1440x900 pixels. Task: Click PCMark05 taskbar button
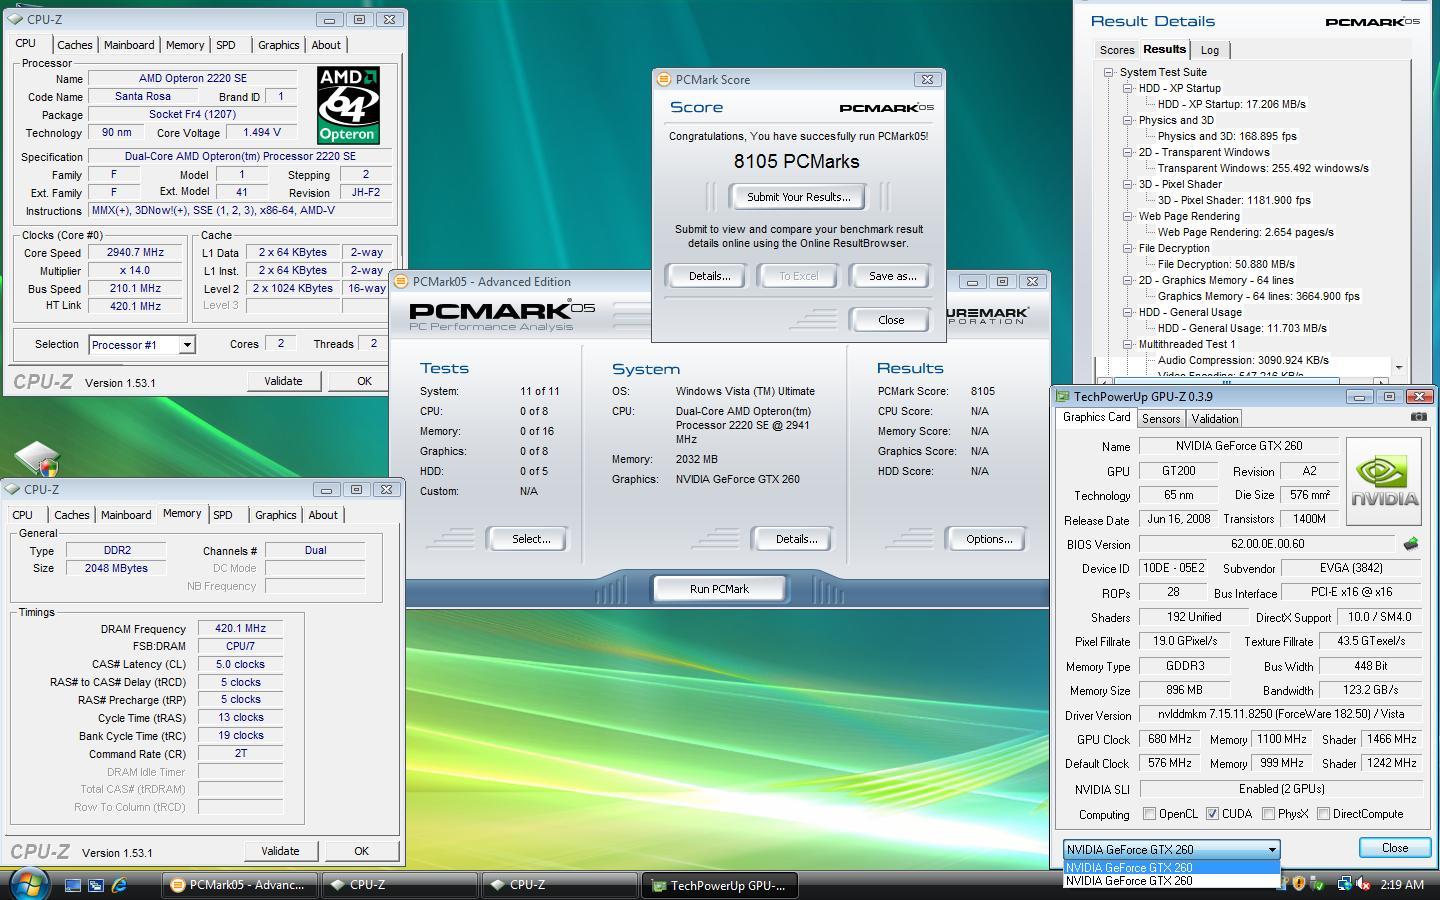(239, 885)
